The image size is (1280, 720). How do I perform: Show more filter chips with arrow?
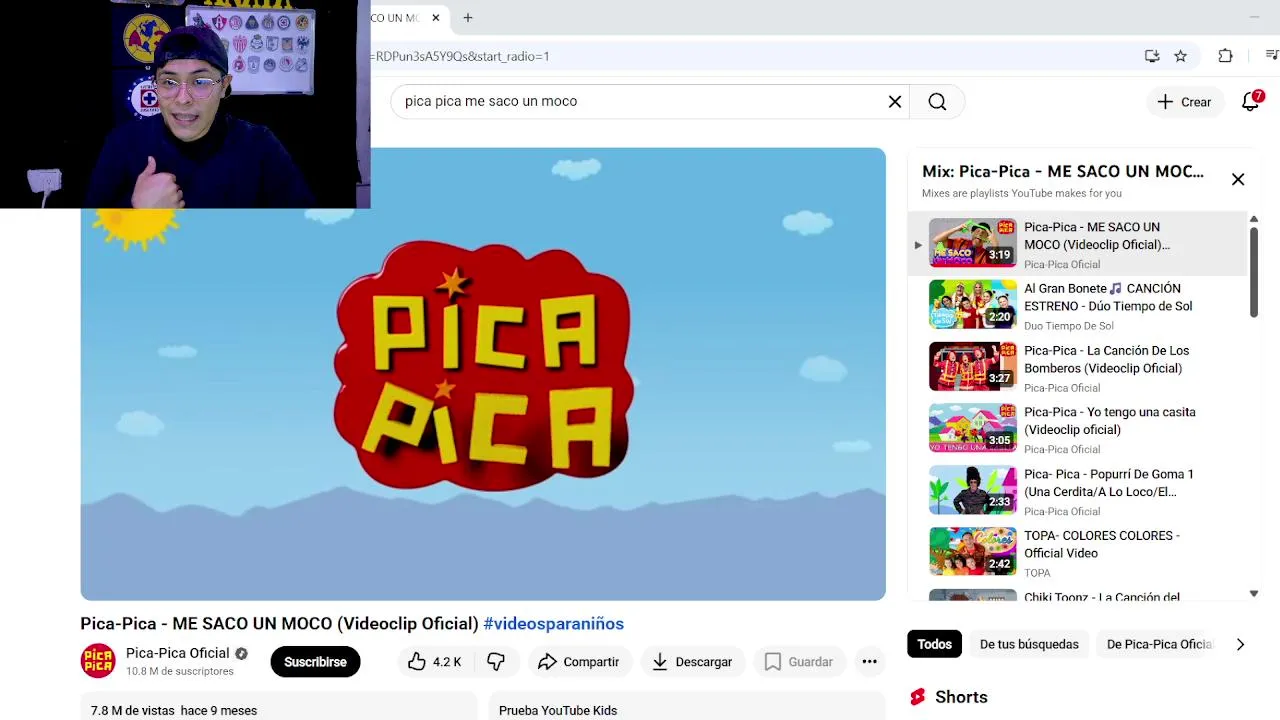1240,644
